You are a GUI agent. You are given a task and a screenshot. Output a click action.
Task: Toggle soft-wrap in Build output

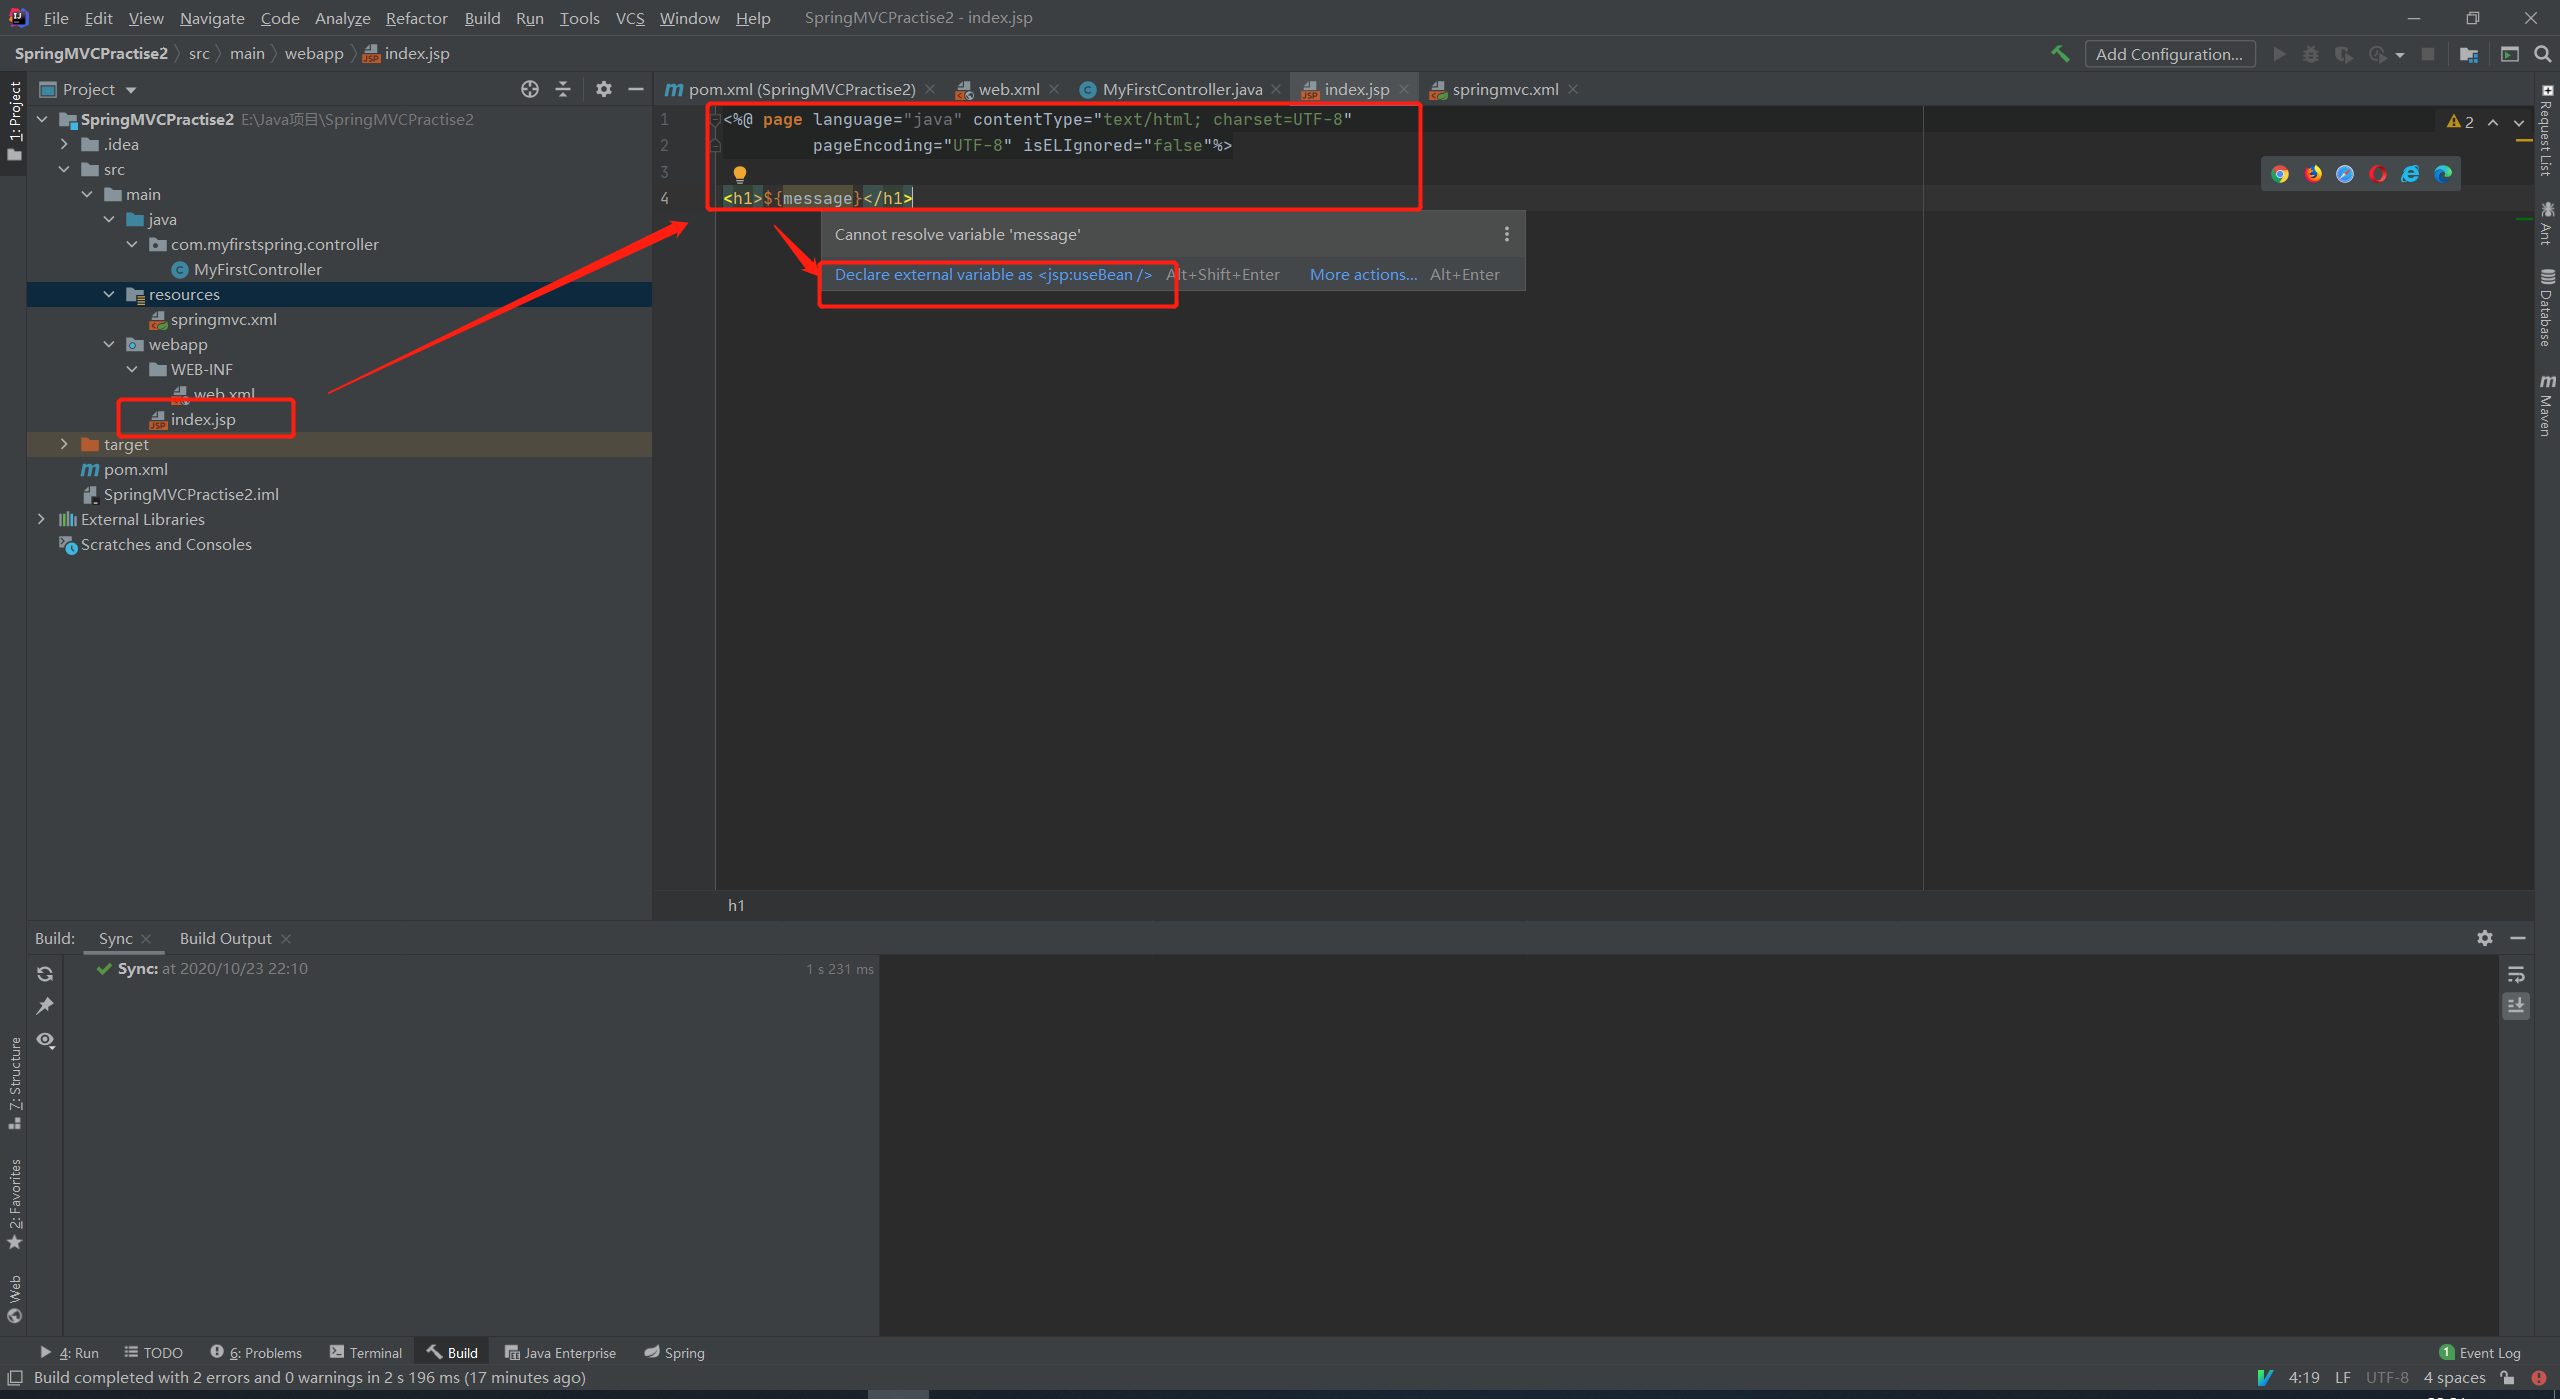(2516, 974)
